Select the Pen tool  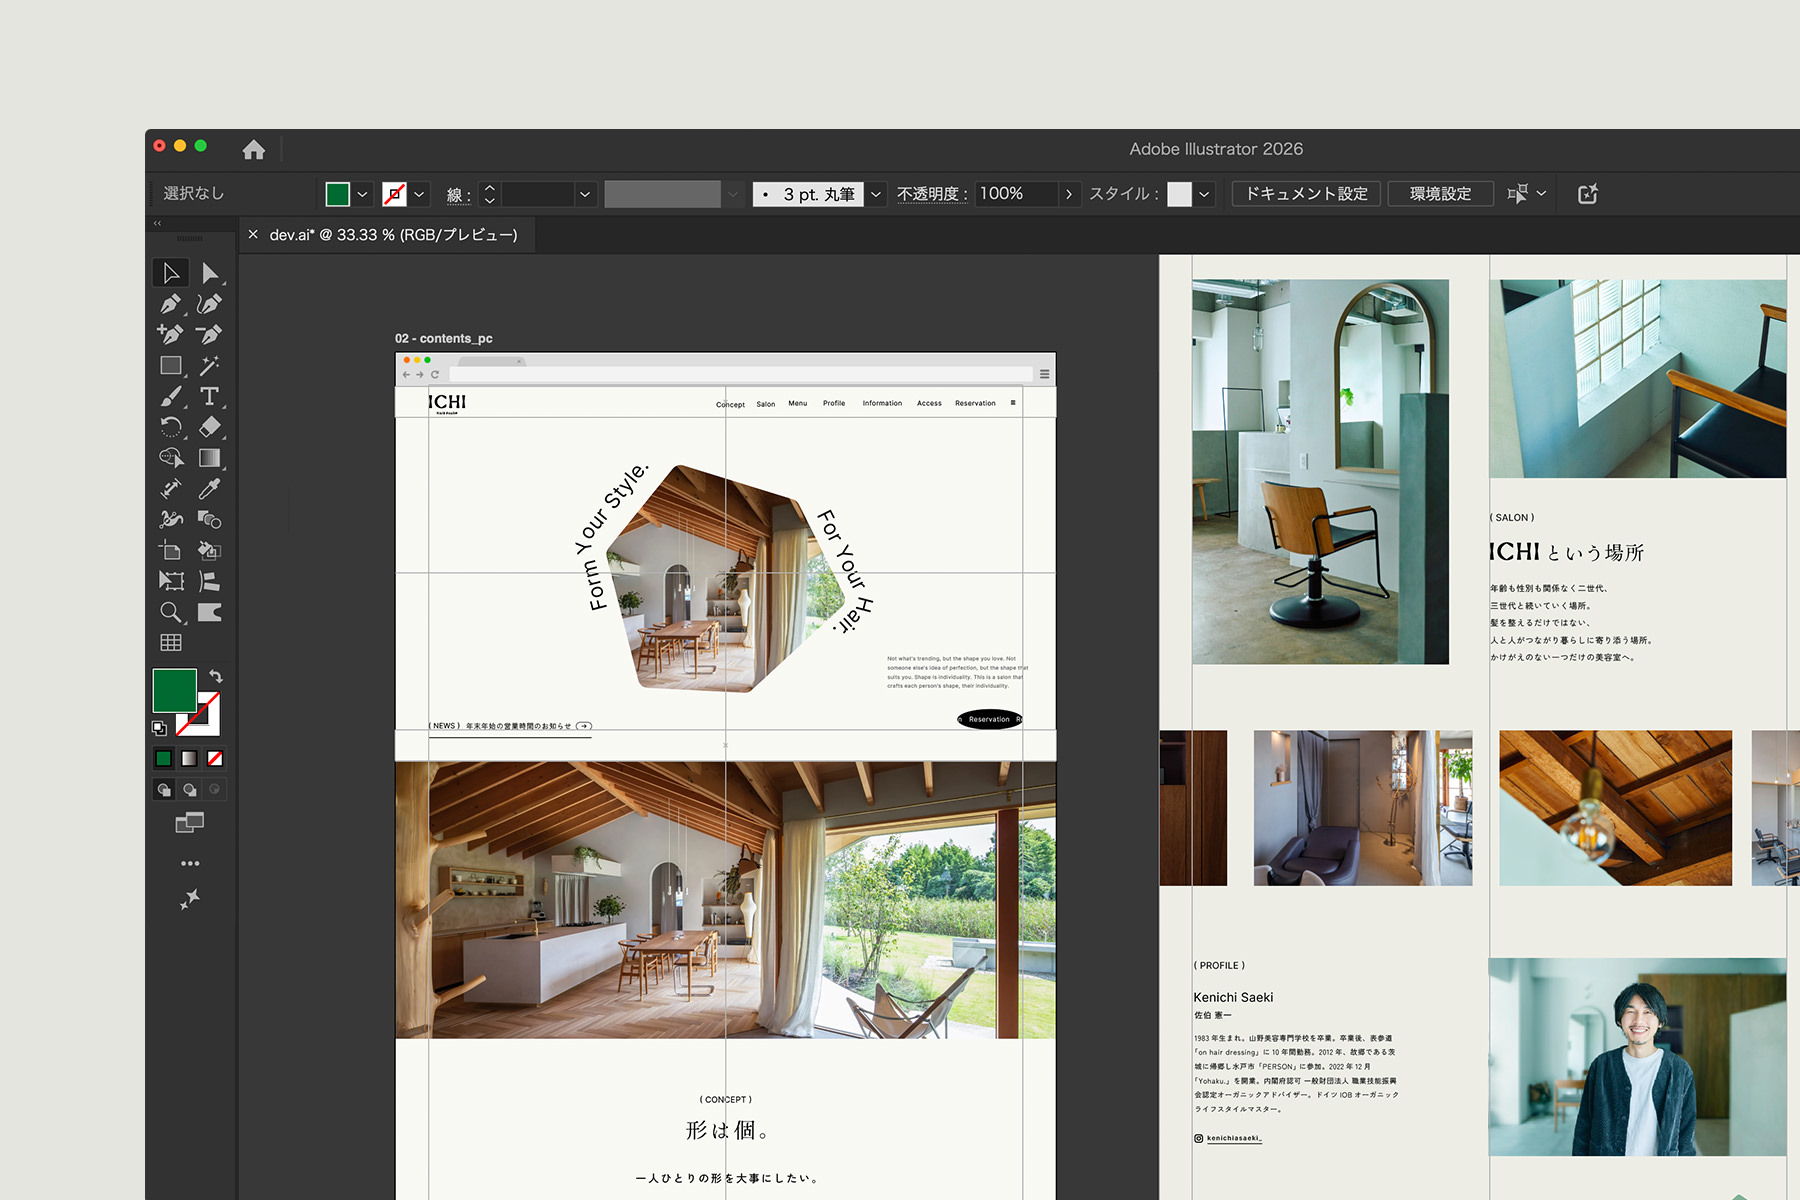point(171,304)
